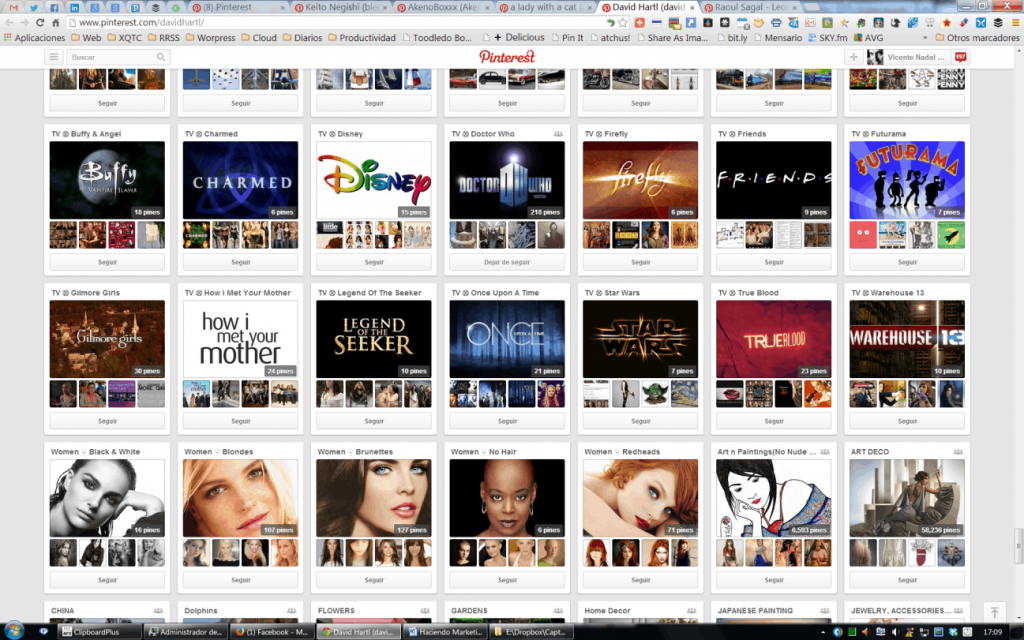This screenshot has height=640, width=1024.
Task: Click the search magnifier icon
Action: pyautogui.click(x=161, y=58)
